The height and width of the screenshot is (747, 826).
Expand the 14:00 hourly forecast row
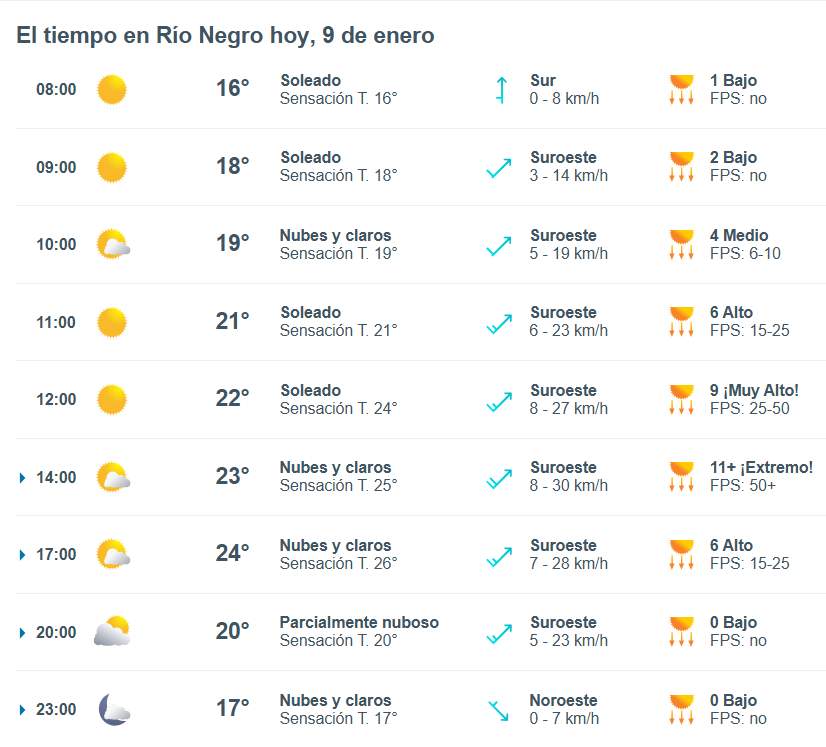22,478
